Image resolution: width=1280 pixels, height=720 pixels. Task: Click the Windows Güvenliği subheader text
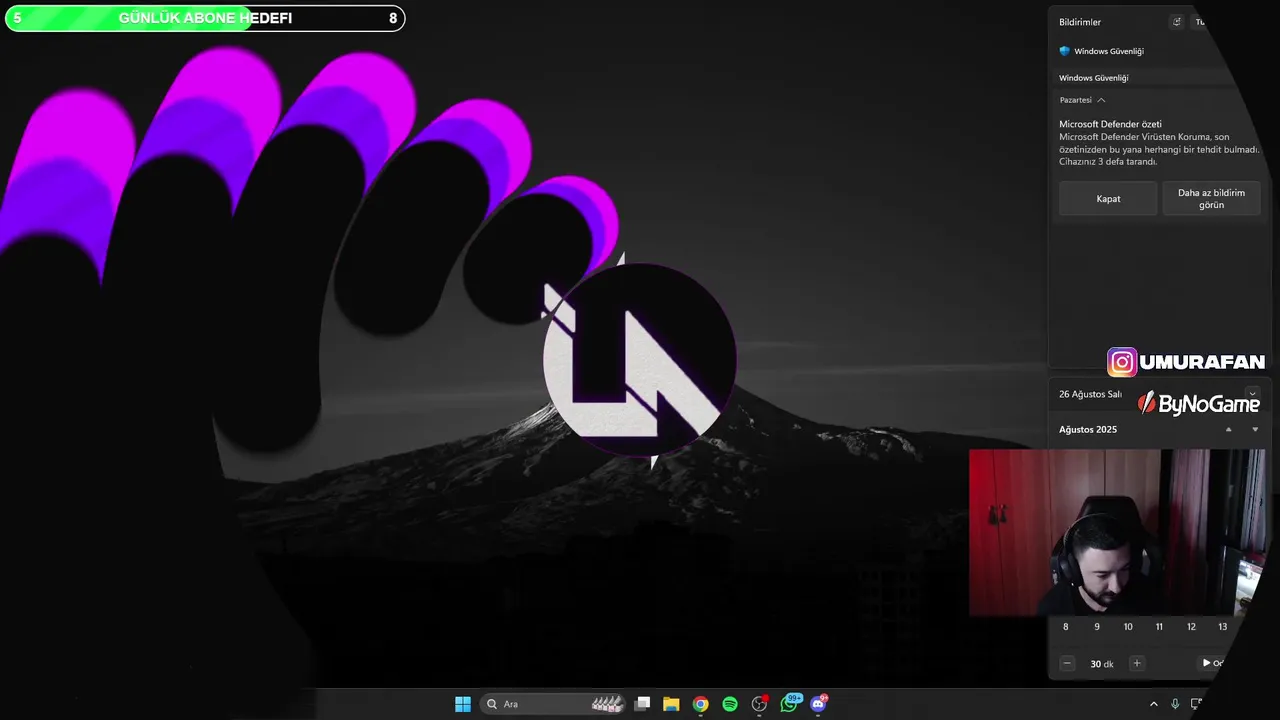click(1093, 78)
